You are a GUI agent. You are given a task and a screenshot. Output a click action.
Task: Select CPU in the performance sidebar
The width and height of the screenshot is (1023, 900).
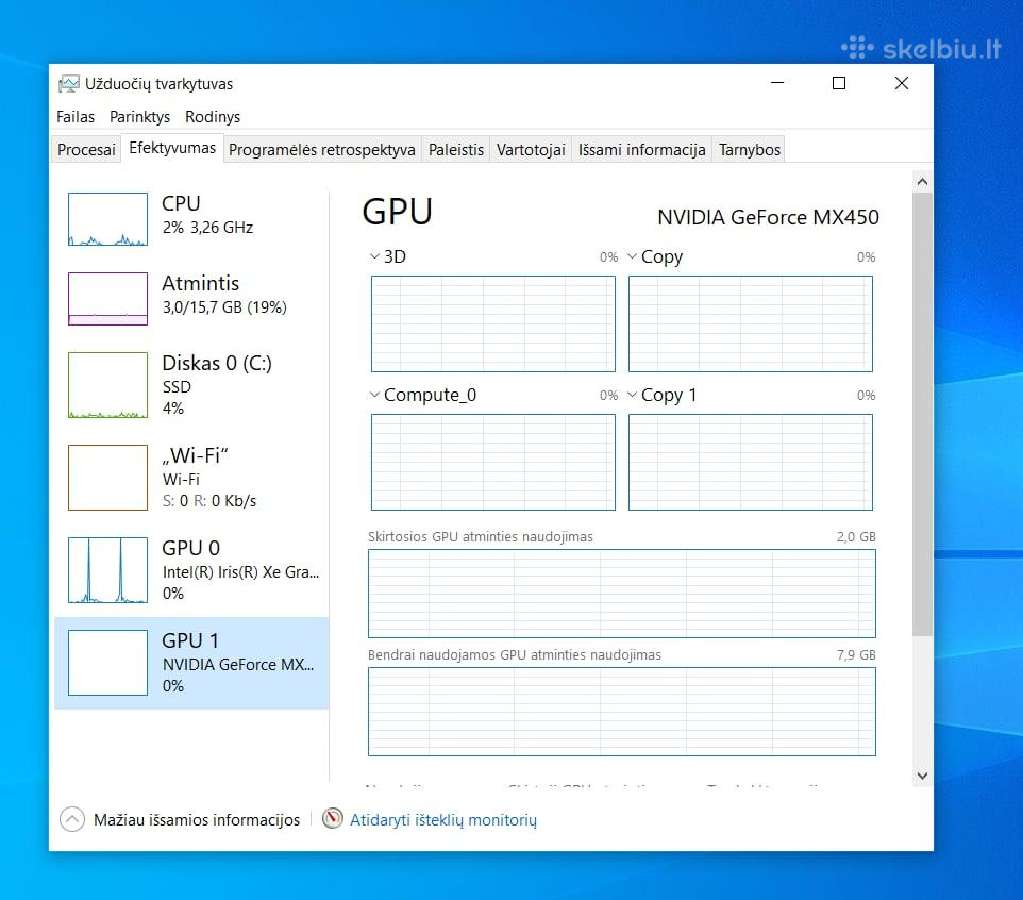[x=192, y=219]
